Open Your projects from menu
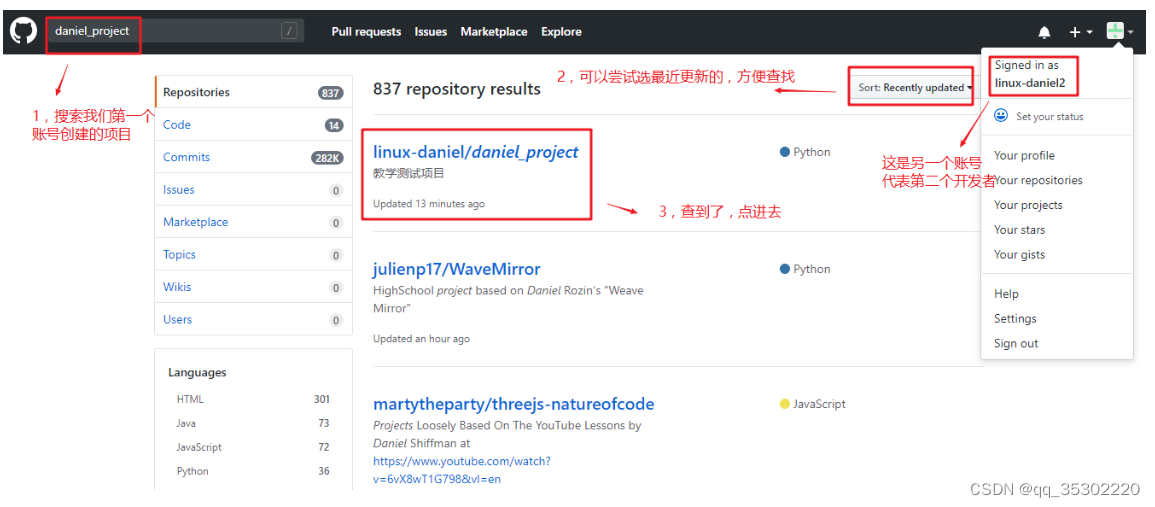The height and width of the screenshot is (507, 1155). 1028,205
